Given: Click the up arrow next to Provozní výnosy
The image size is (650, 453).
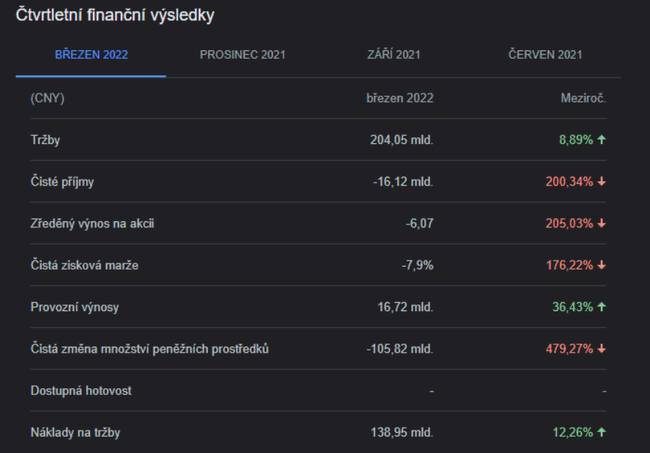Looking at the screenshot, I should click(602, 307).
